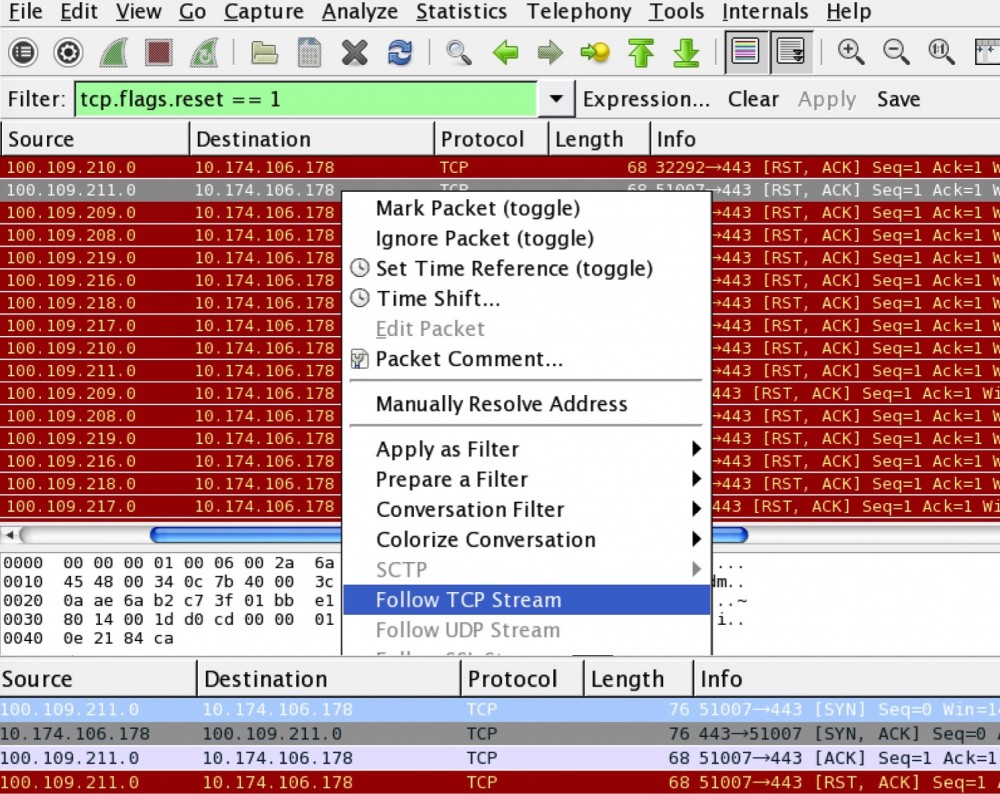Image resolution: width=1000 pixels, height=794 pixels.
Task: Open the Telephony menu
Action: pyautogui.click(x=579, y=11)
